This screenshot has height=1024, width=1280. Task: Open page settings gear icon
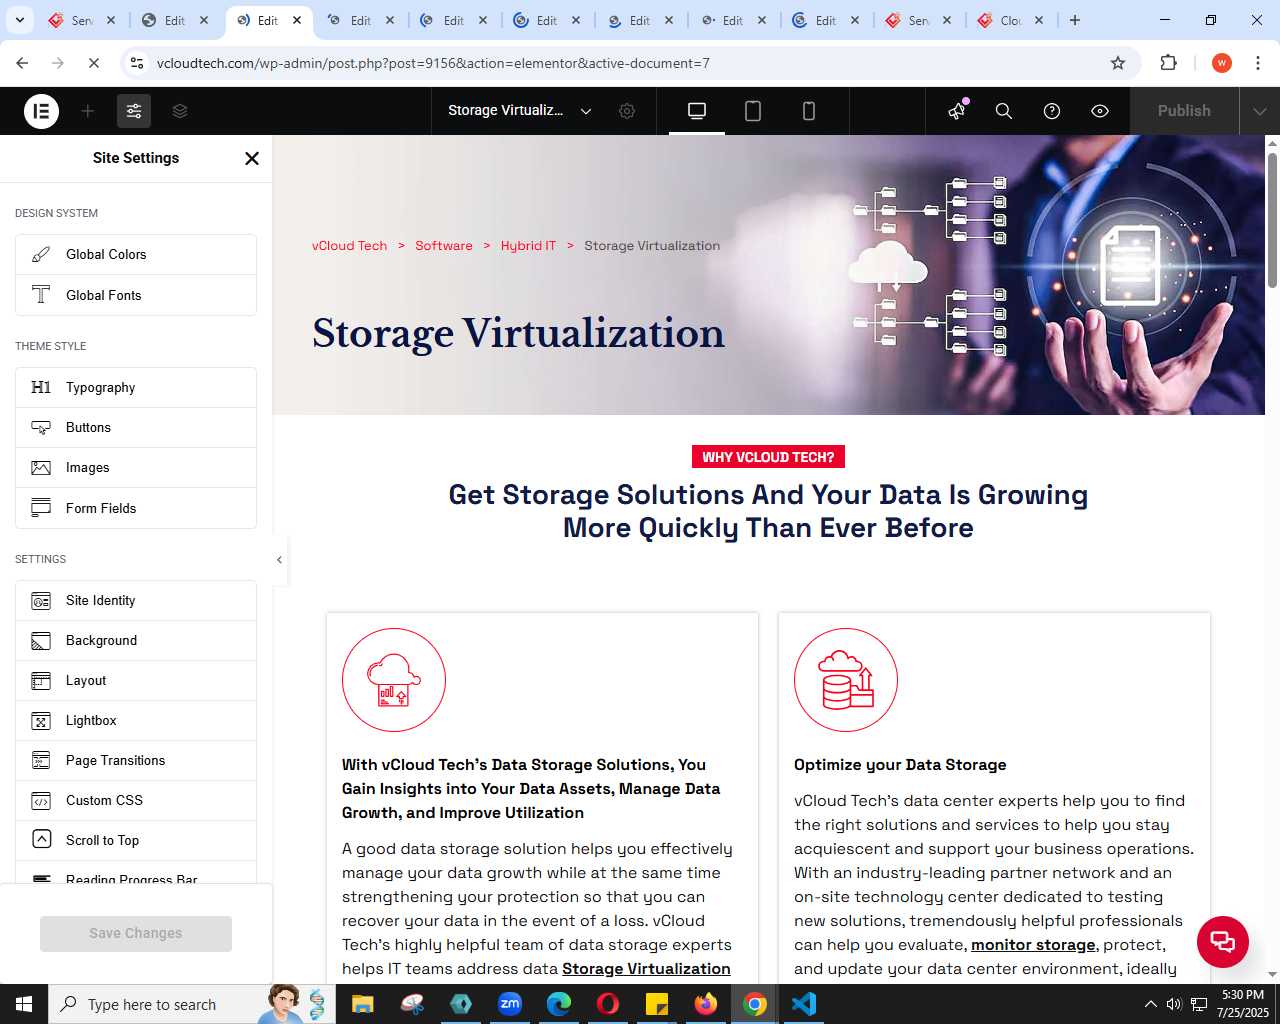pos(627,111)
